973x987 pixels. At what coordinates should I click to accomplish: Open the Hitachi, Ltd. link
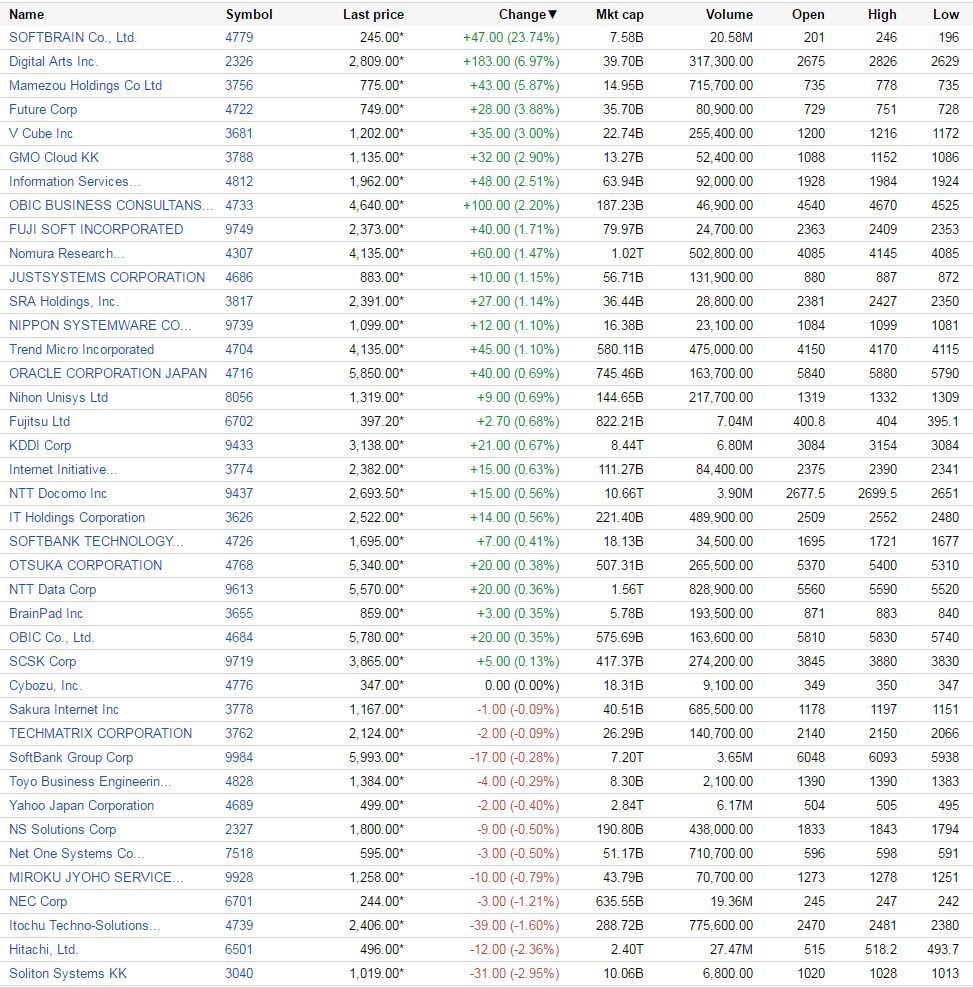43,949
